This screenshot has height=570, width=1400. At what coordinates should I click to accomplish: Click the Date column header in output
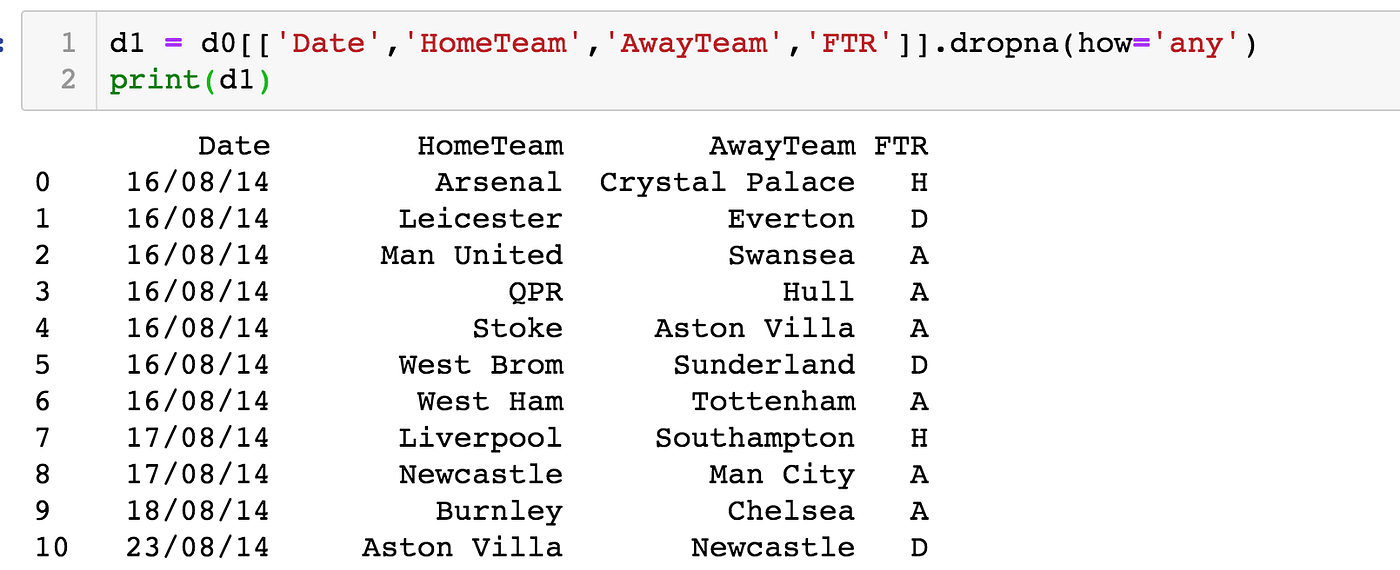234,146
